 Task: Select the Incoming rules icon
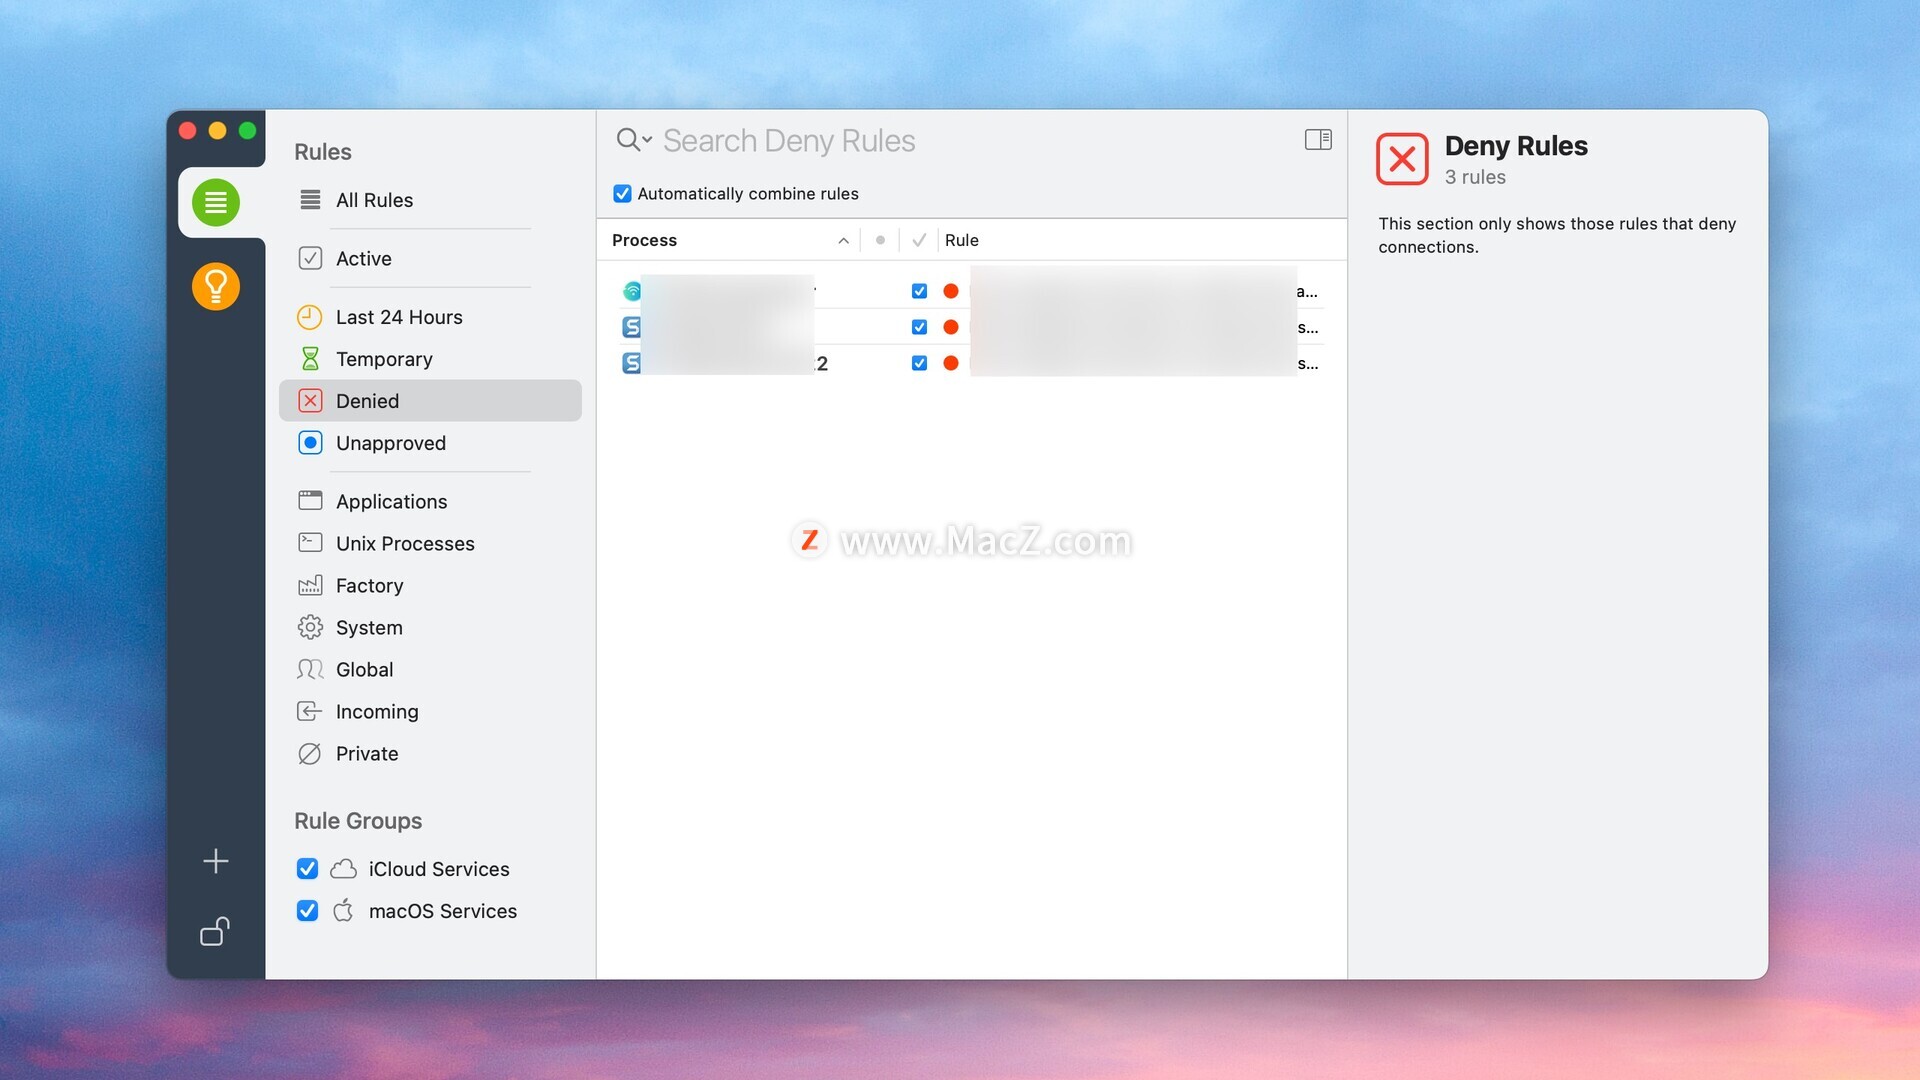click(310, 712)
